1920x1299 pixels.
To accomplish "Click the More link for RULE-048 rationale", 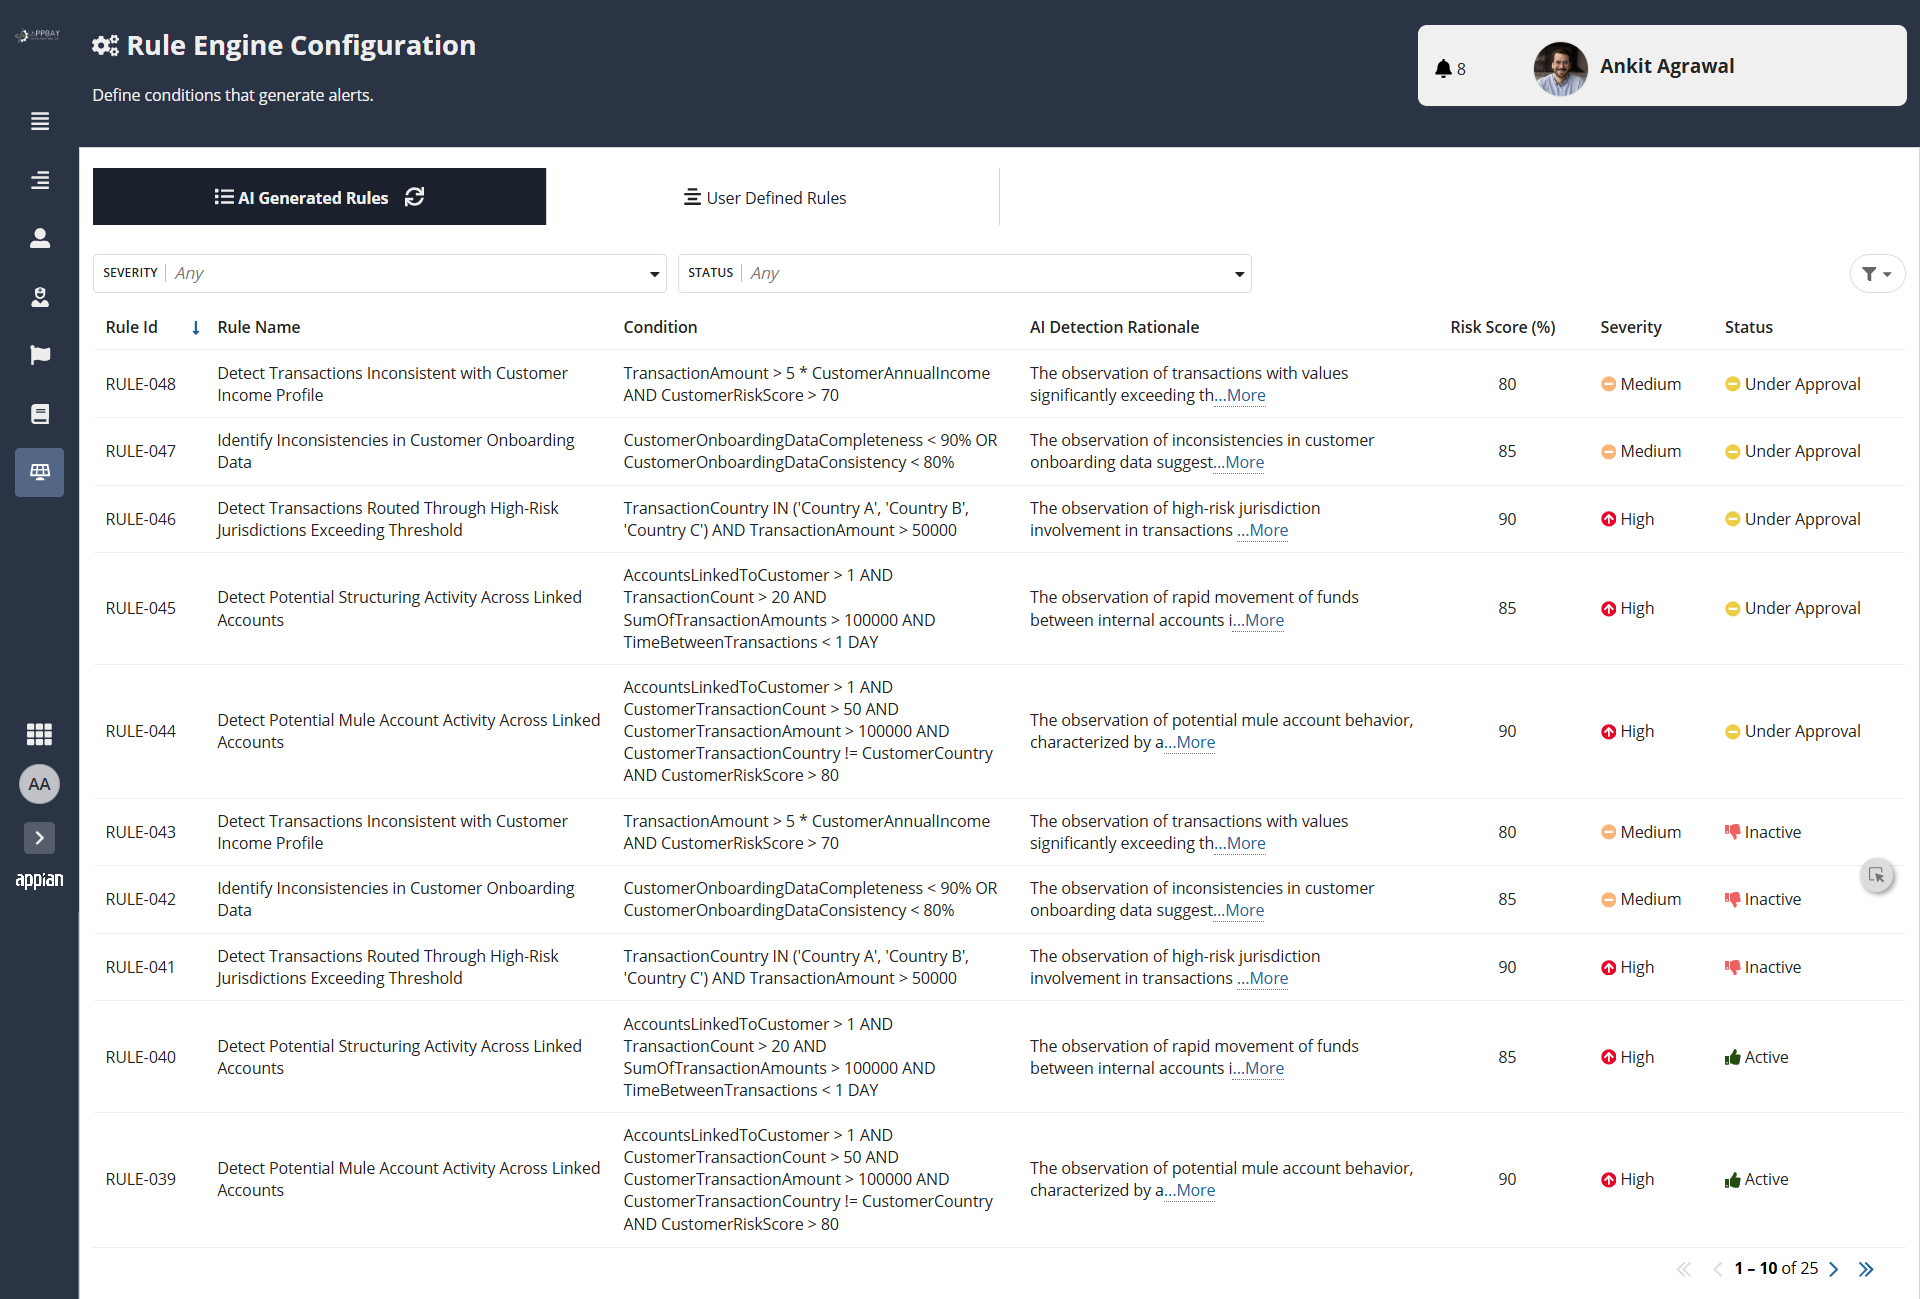I will 1246,396.
